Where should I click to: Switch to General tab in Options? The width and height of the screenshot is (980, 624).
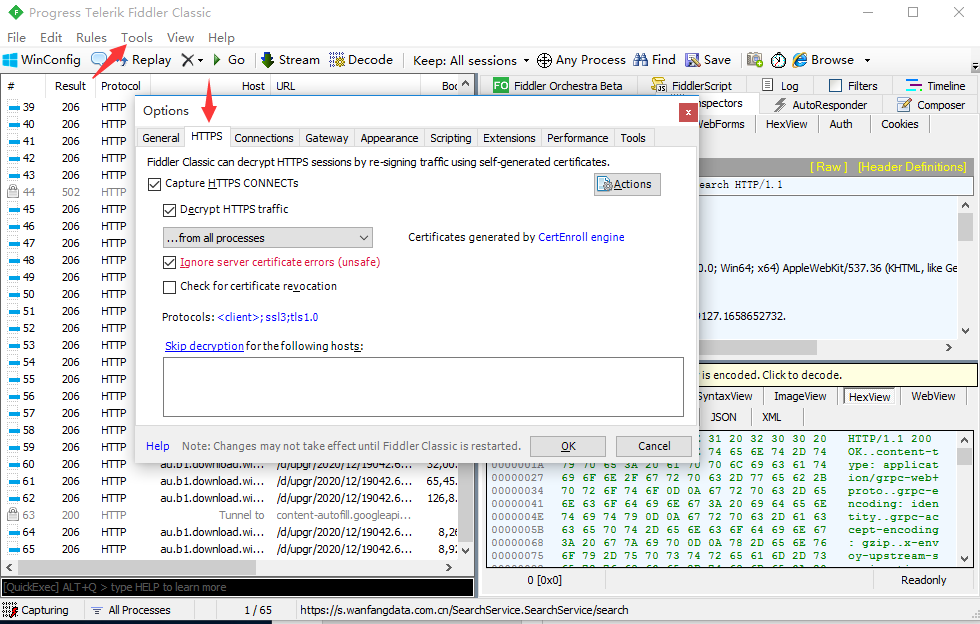pos(161,138)
